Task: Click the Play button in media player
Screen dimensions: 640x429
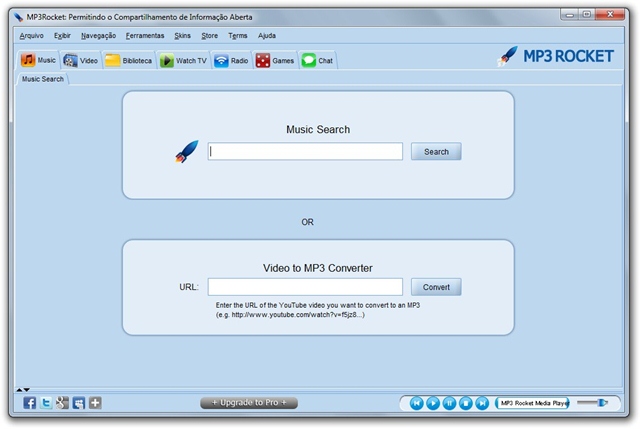Action: point(433,403)
